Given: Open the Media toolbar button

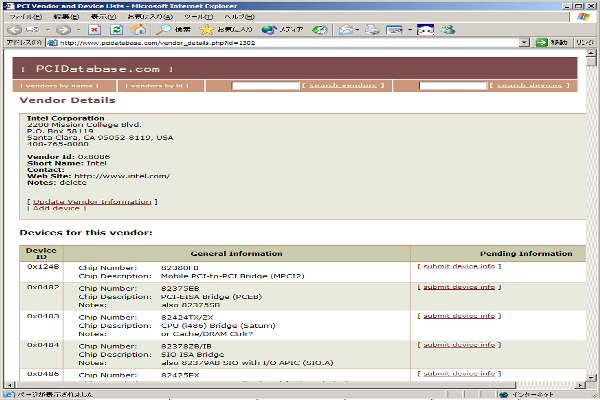Looking at the screenshot, I should click(x=282, y=29).
